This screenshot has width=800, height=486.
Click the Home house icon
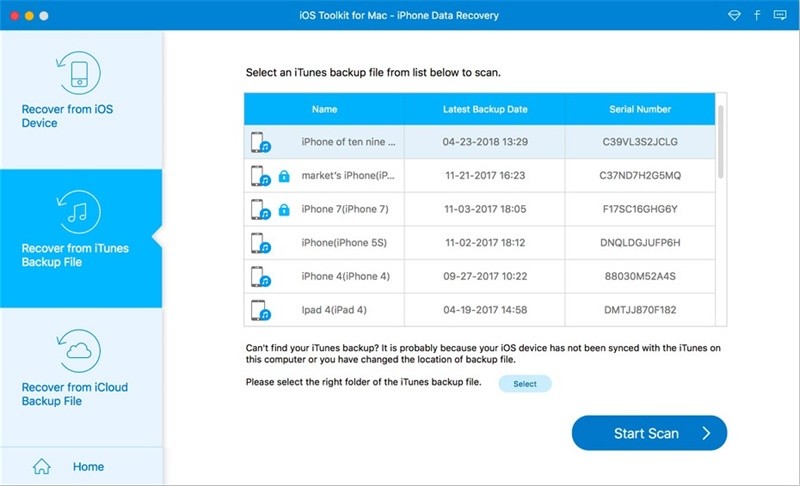(42, 466)
